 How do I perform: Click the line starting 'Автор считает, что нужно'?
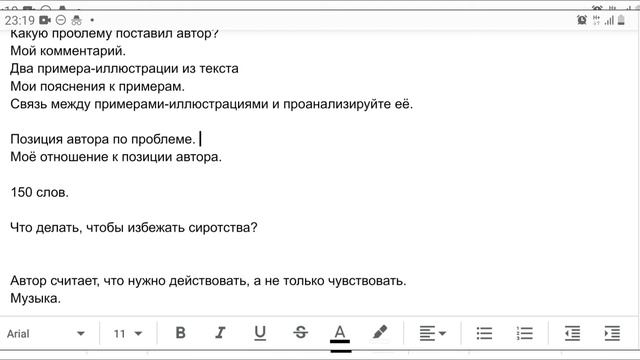208,281
